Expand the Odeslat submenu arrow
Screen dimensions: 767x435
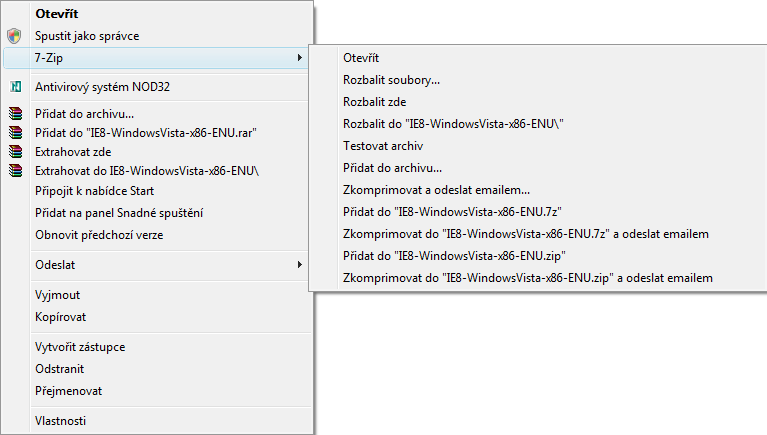click(x=299, y=265)
